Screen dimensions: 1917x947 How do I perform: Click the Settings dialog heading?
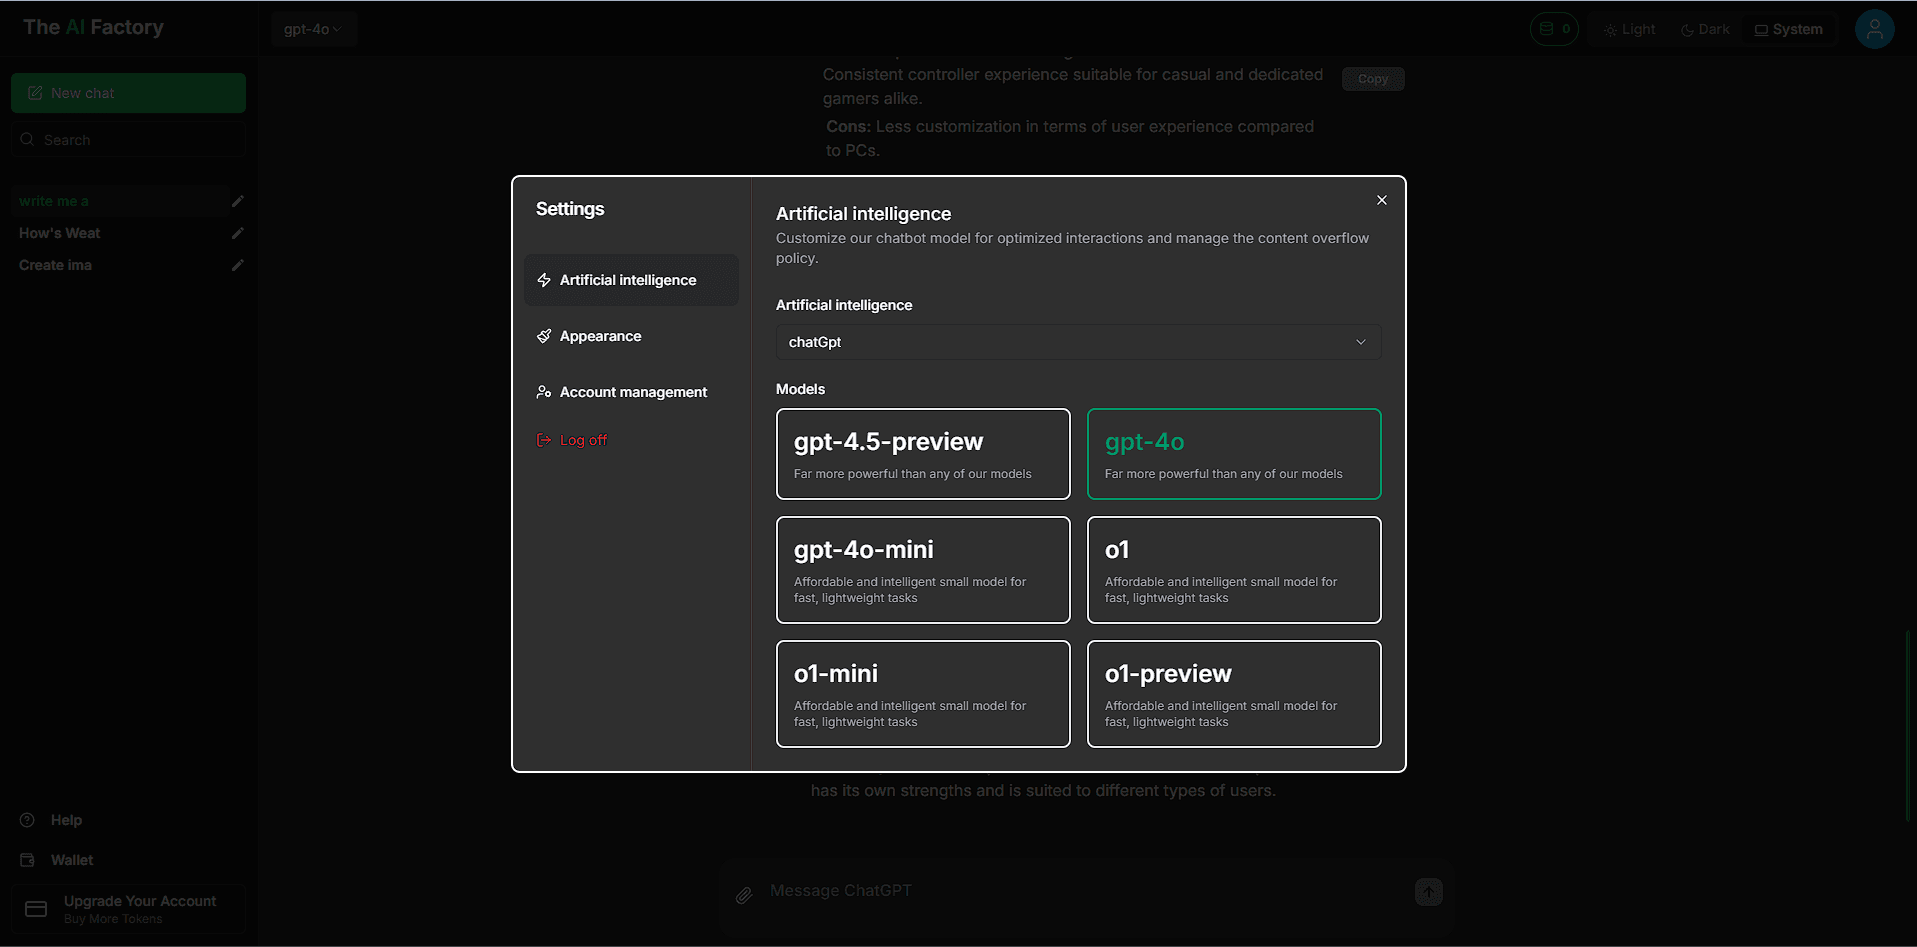(x=570, y=209)
